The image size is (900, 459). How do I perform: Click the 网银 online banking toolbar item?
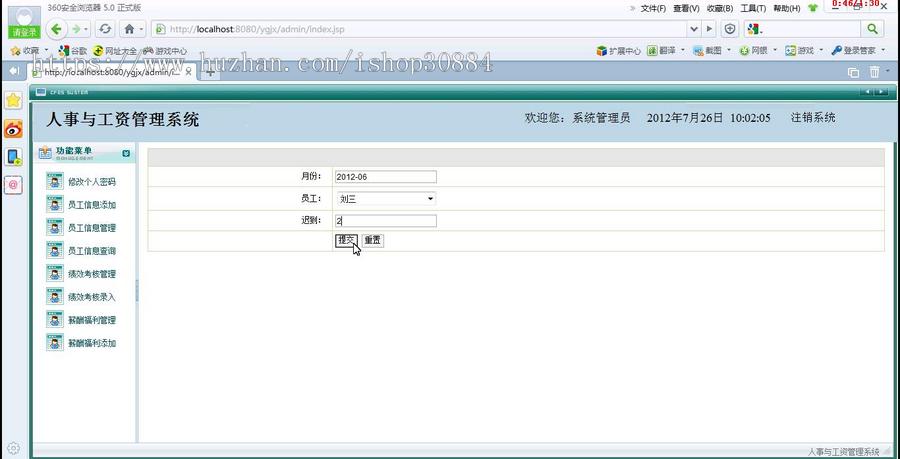753,50
